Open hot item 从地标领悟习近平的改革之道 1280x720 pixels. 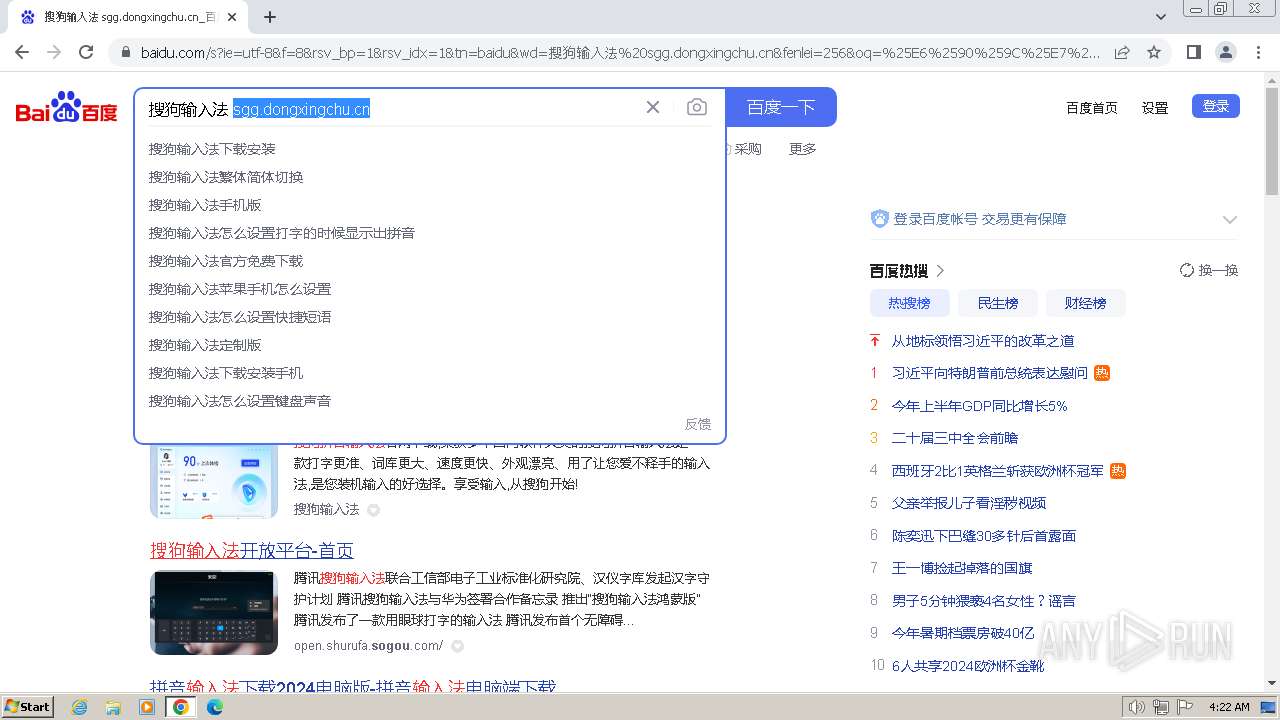click(983, 341)
